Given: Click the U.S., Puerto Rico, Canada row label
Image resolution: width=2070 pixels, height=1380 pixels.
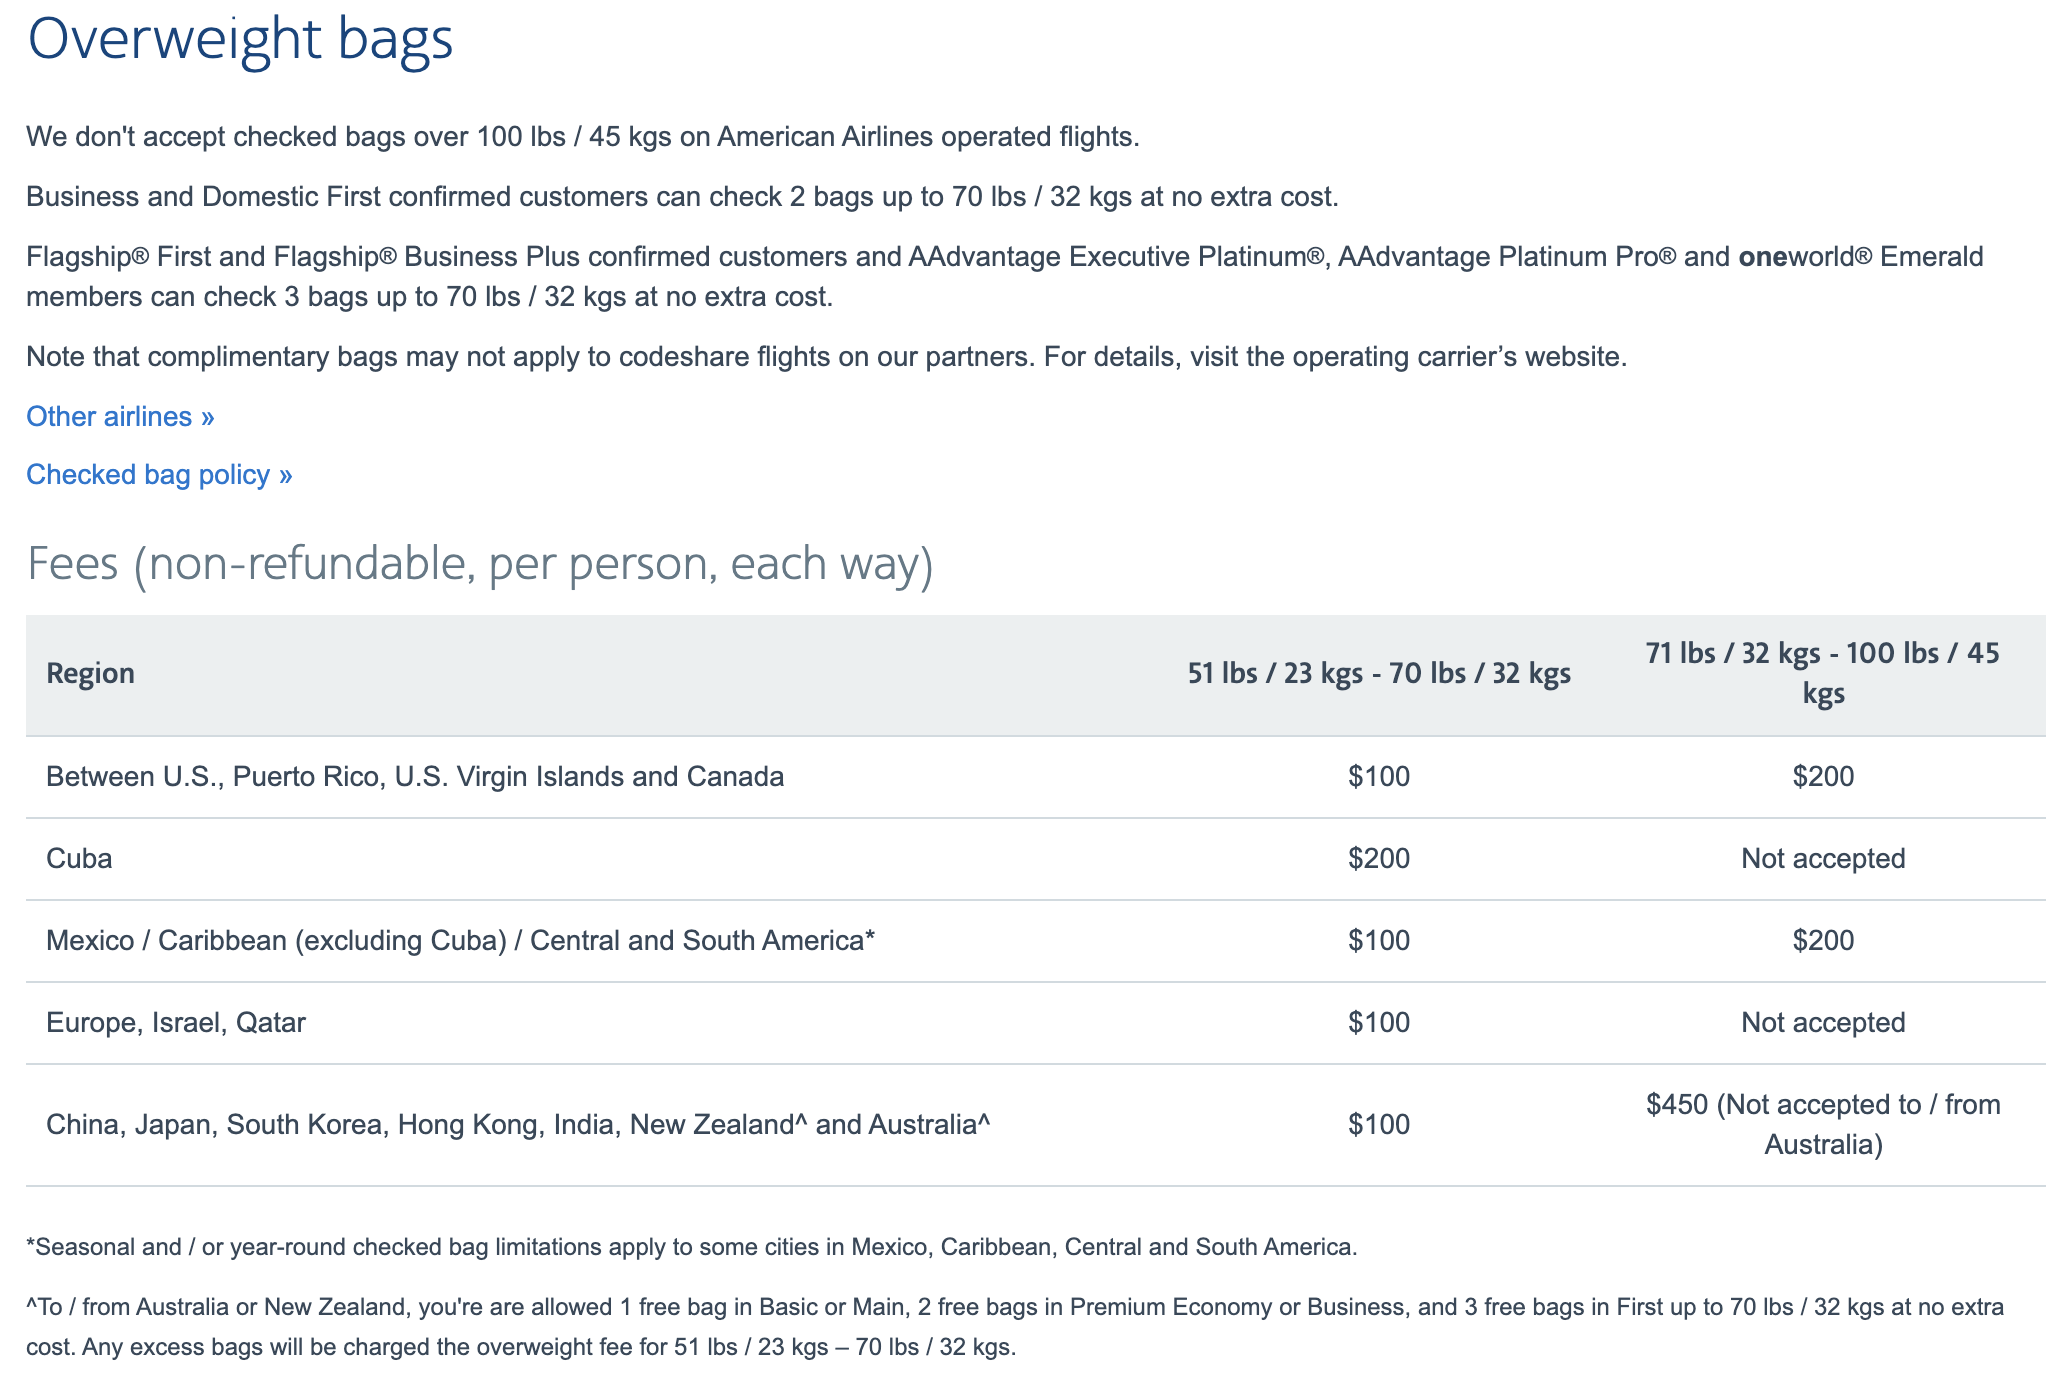Looking at the screenshot, I should [x=415, y=776].
